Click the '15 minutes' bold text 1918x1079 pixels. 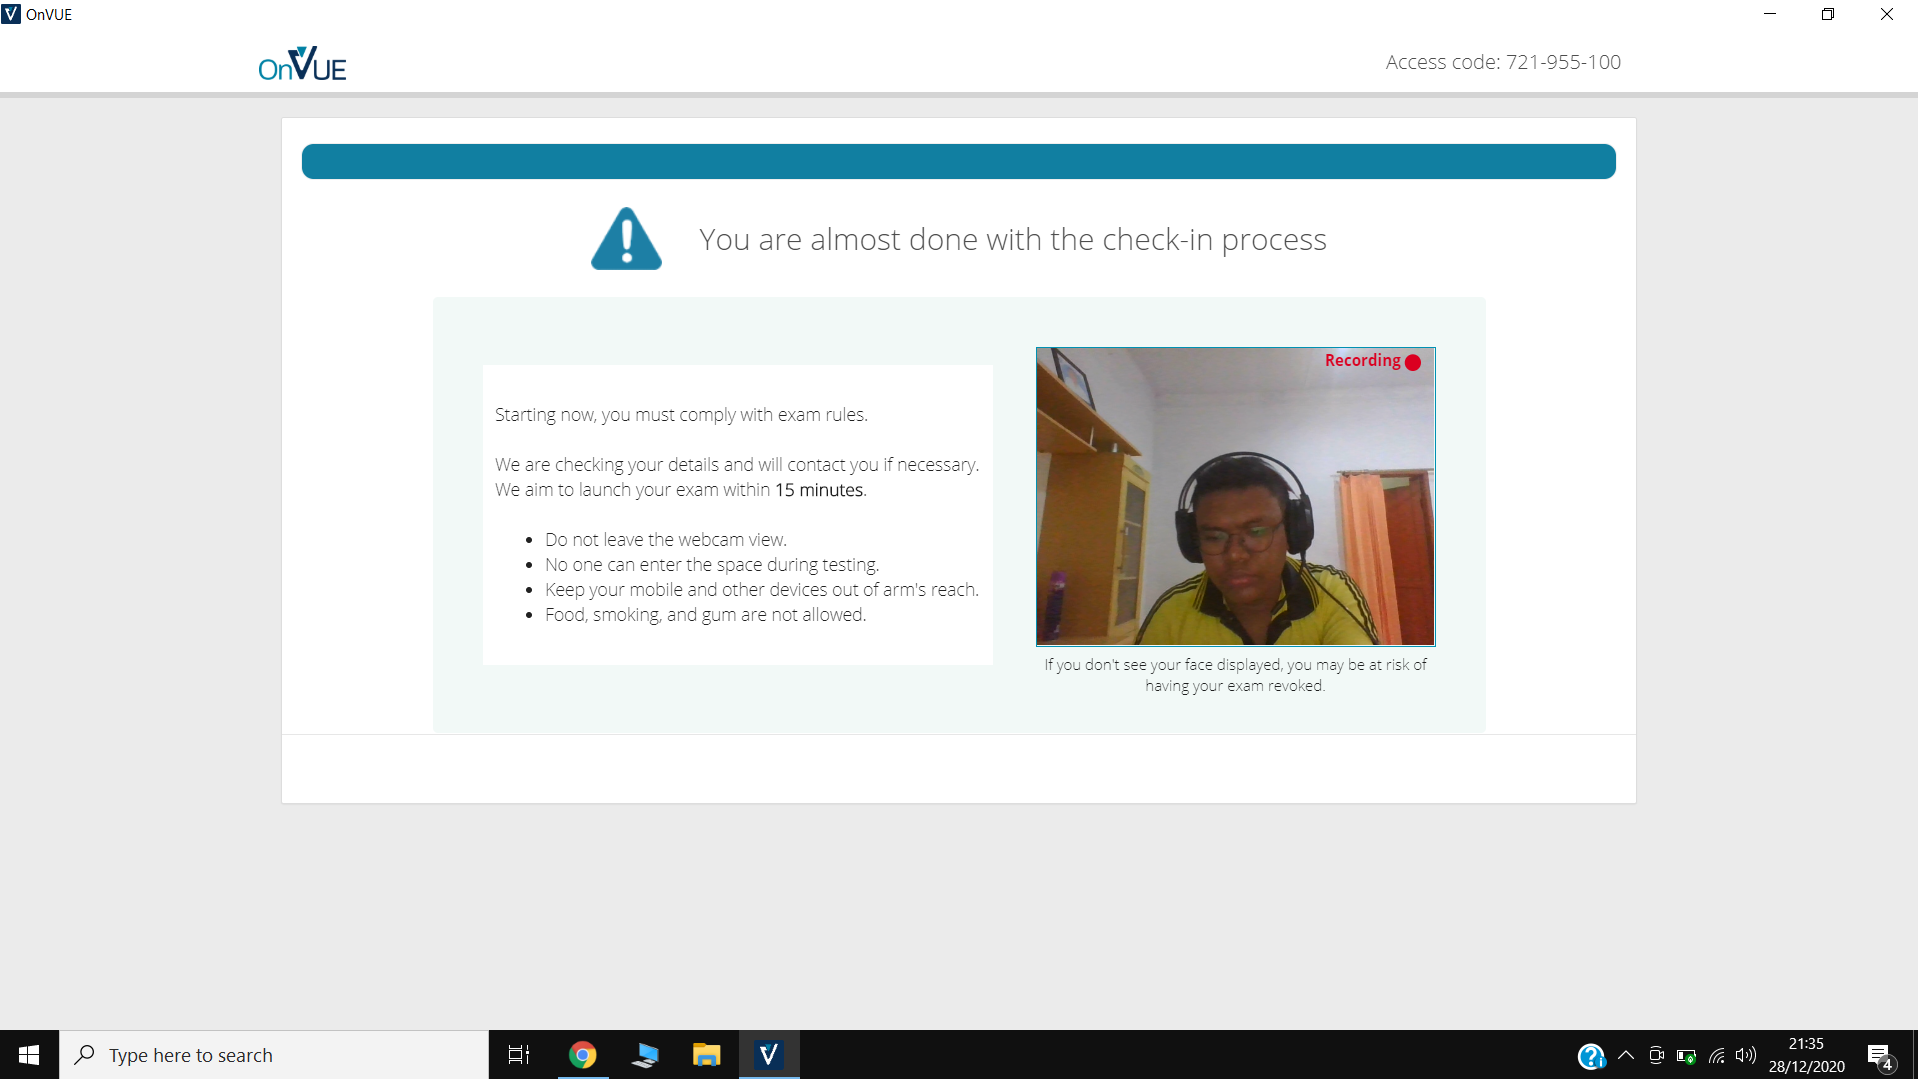819,490
